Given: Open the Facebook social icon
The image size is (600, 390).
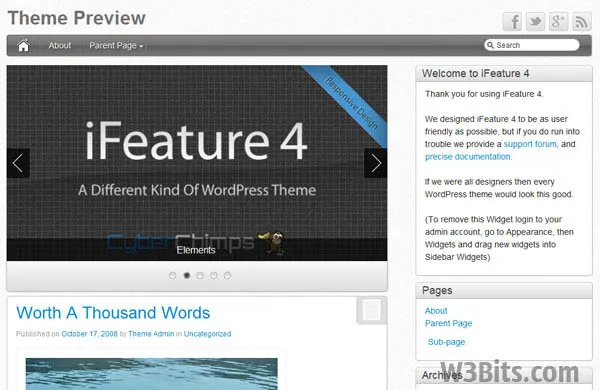Looking at the screenshot, I should pos(512,21).
